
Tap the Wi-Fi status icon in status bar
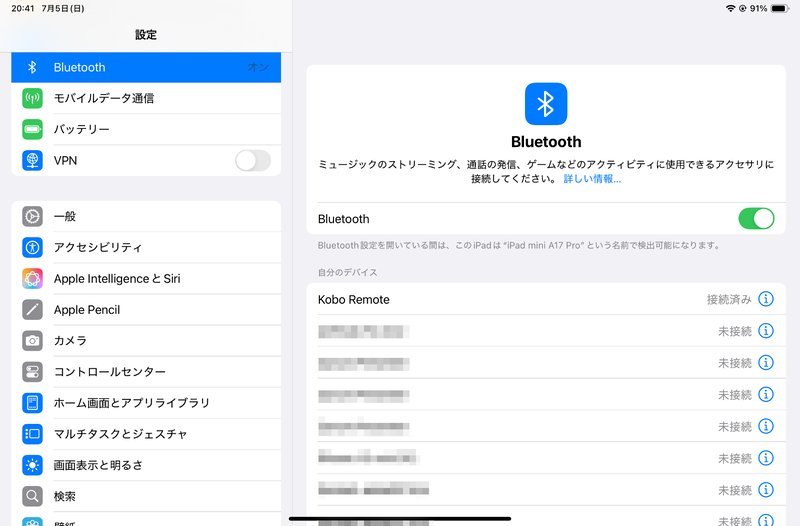[x=731, y=8]
